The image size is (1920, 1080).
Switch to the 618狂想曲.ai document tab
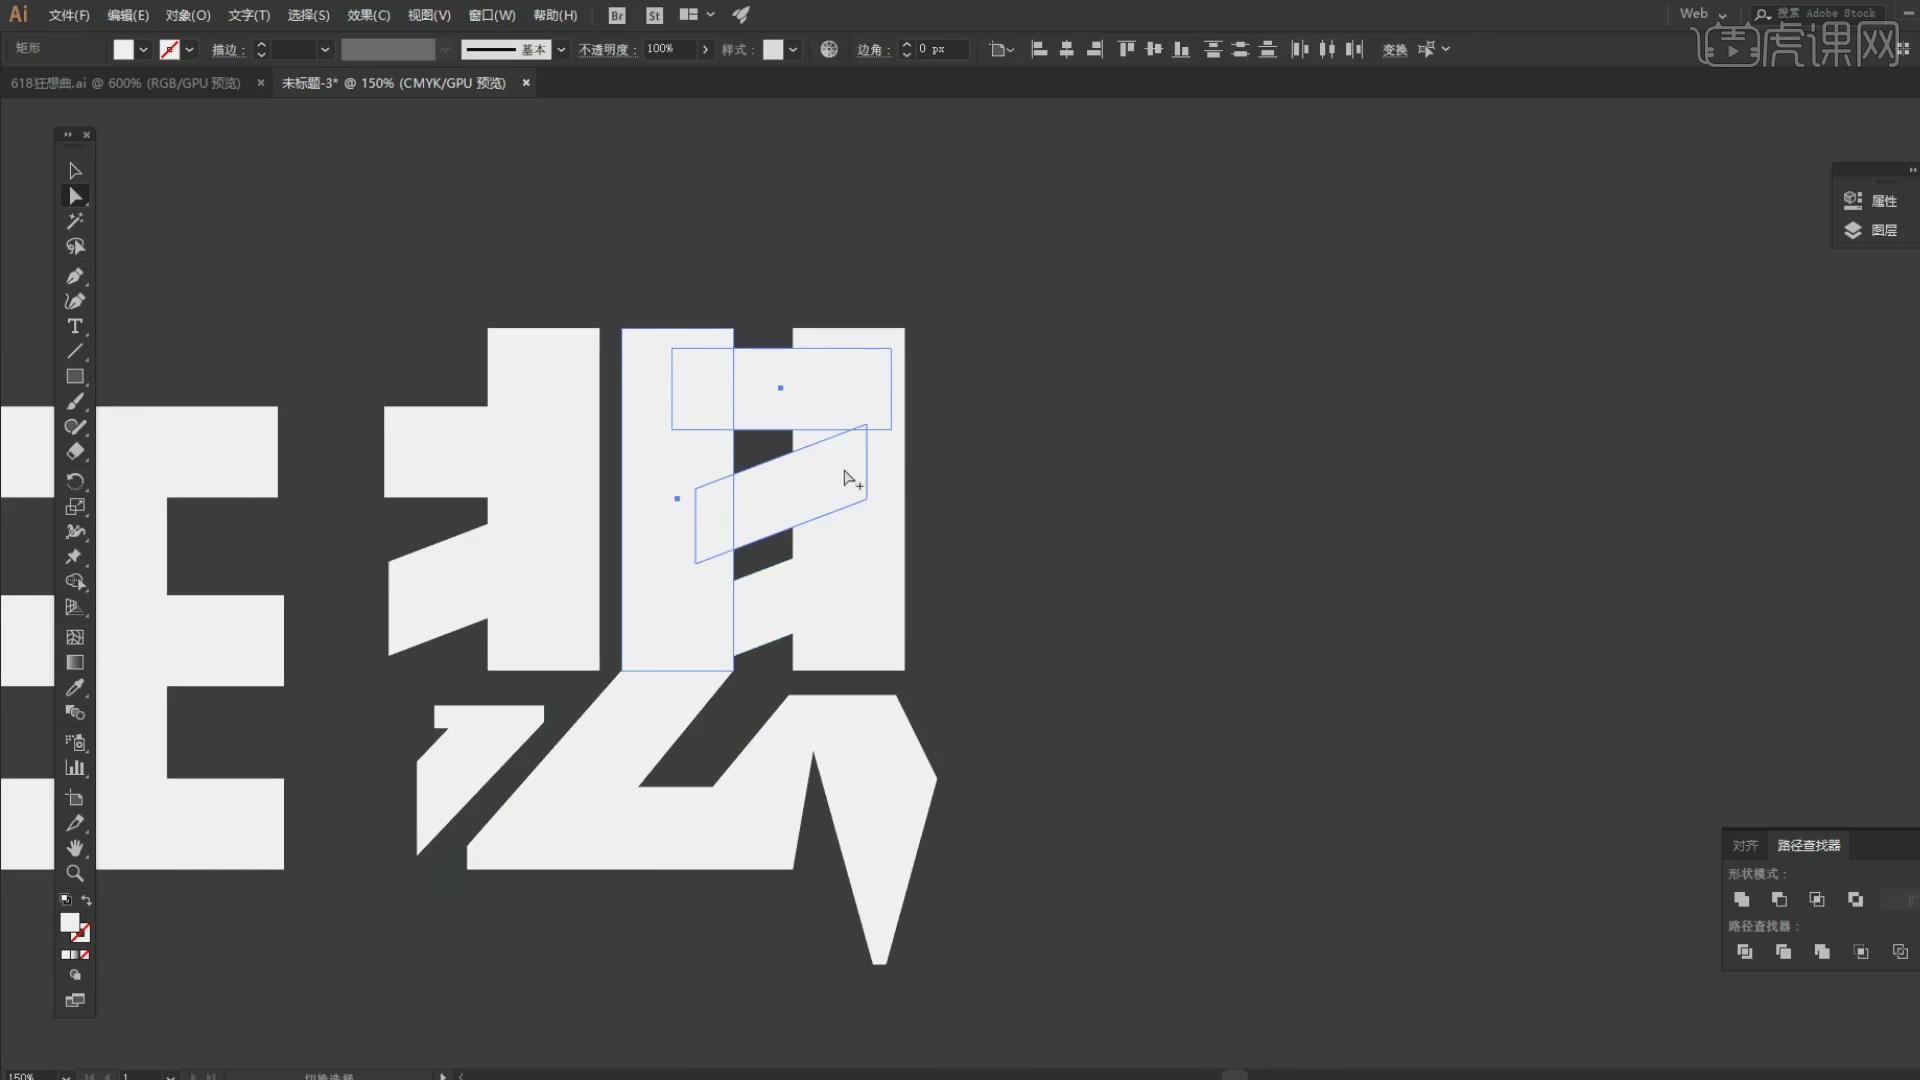click(x=125, y=83)
